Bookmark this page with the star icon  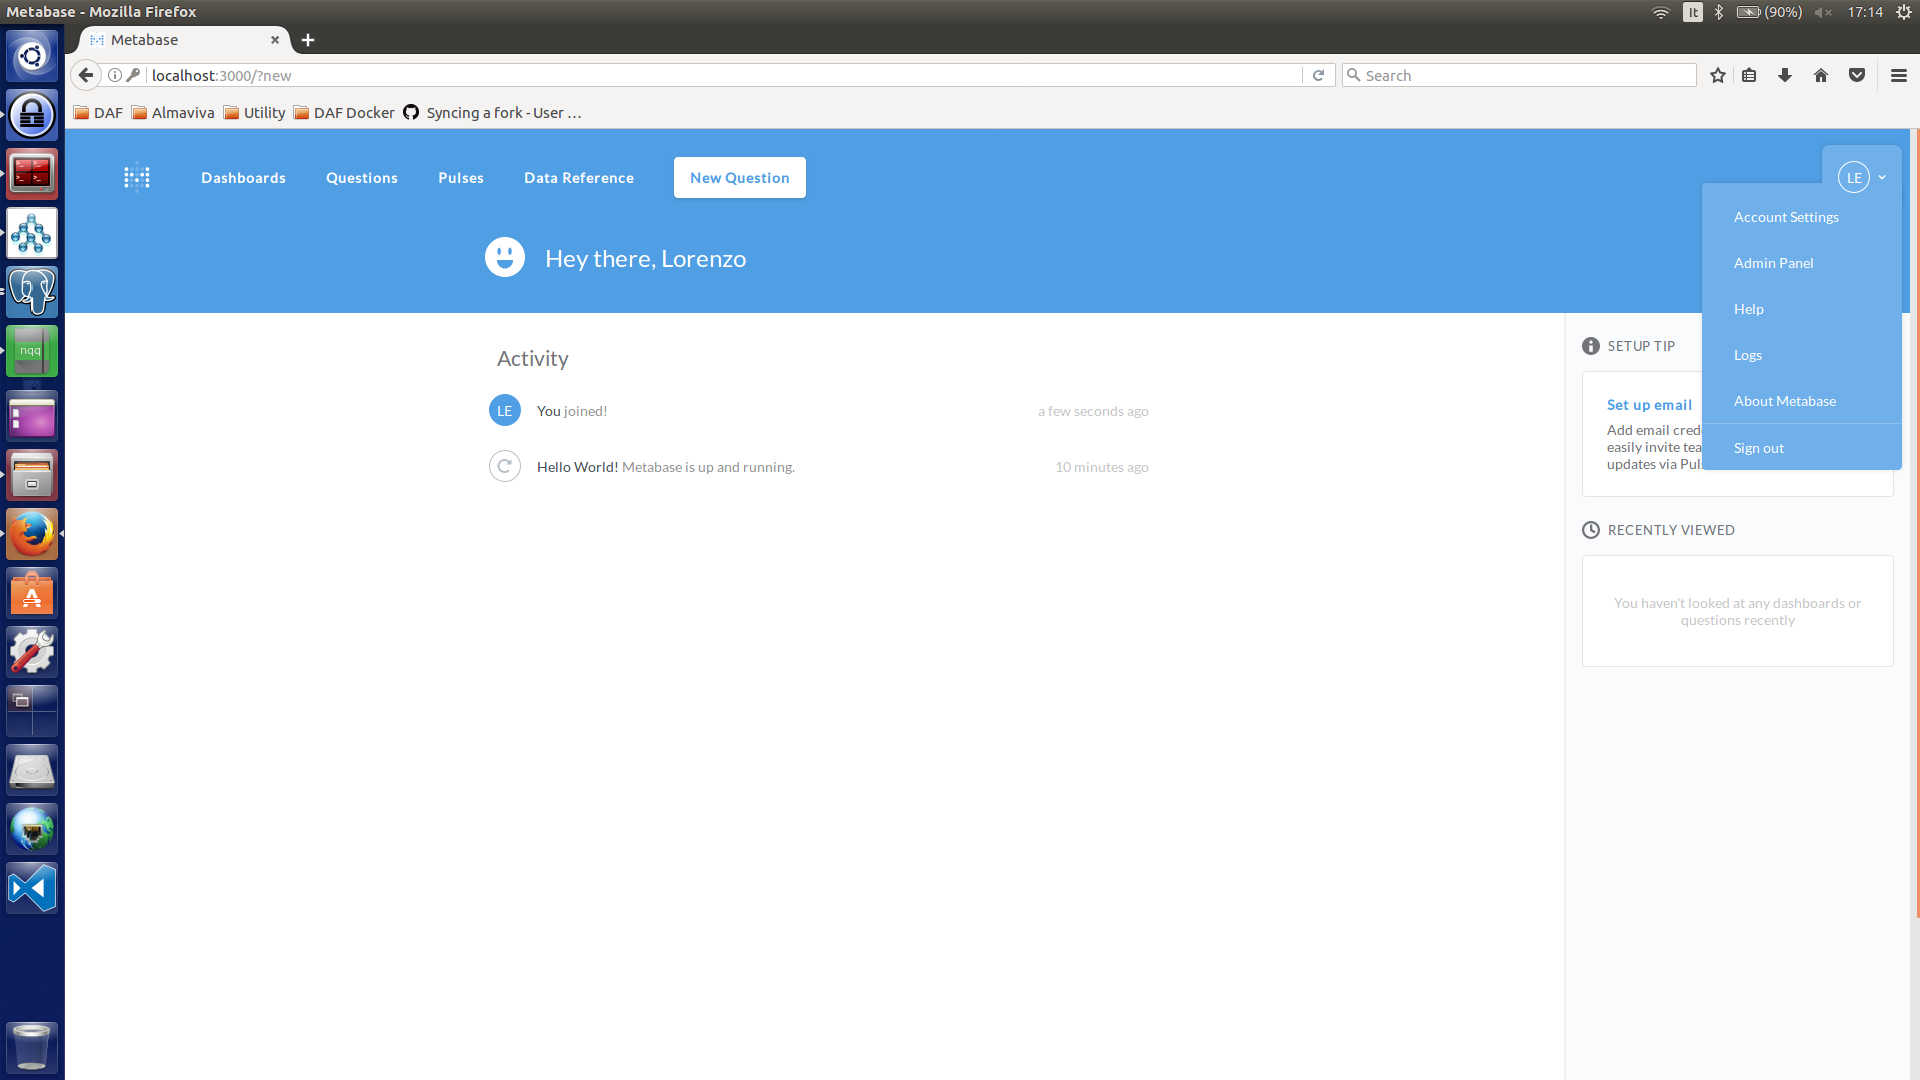(1718, 75)
